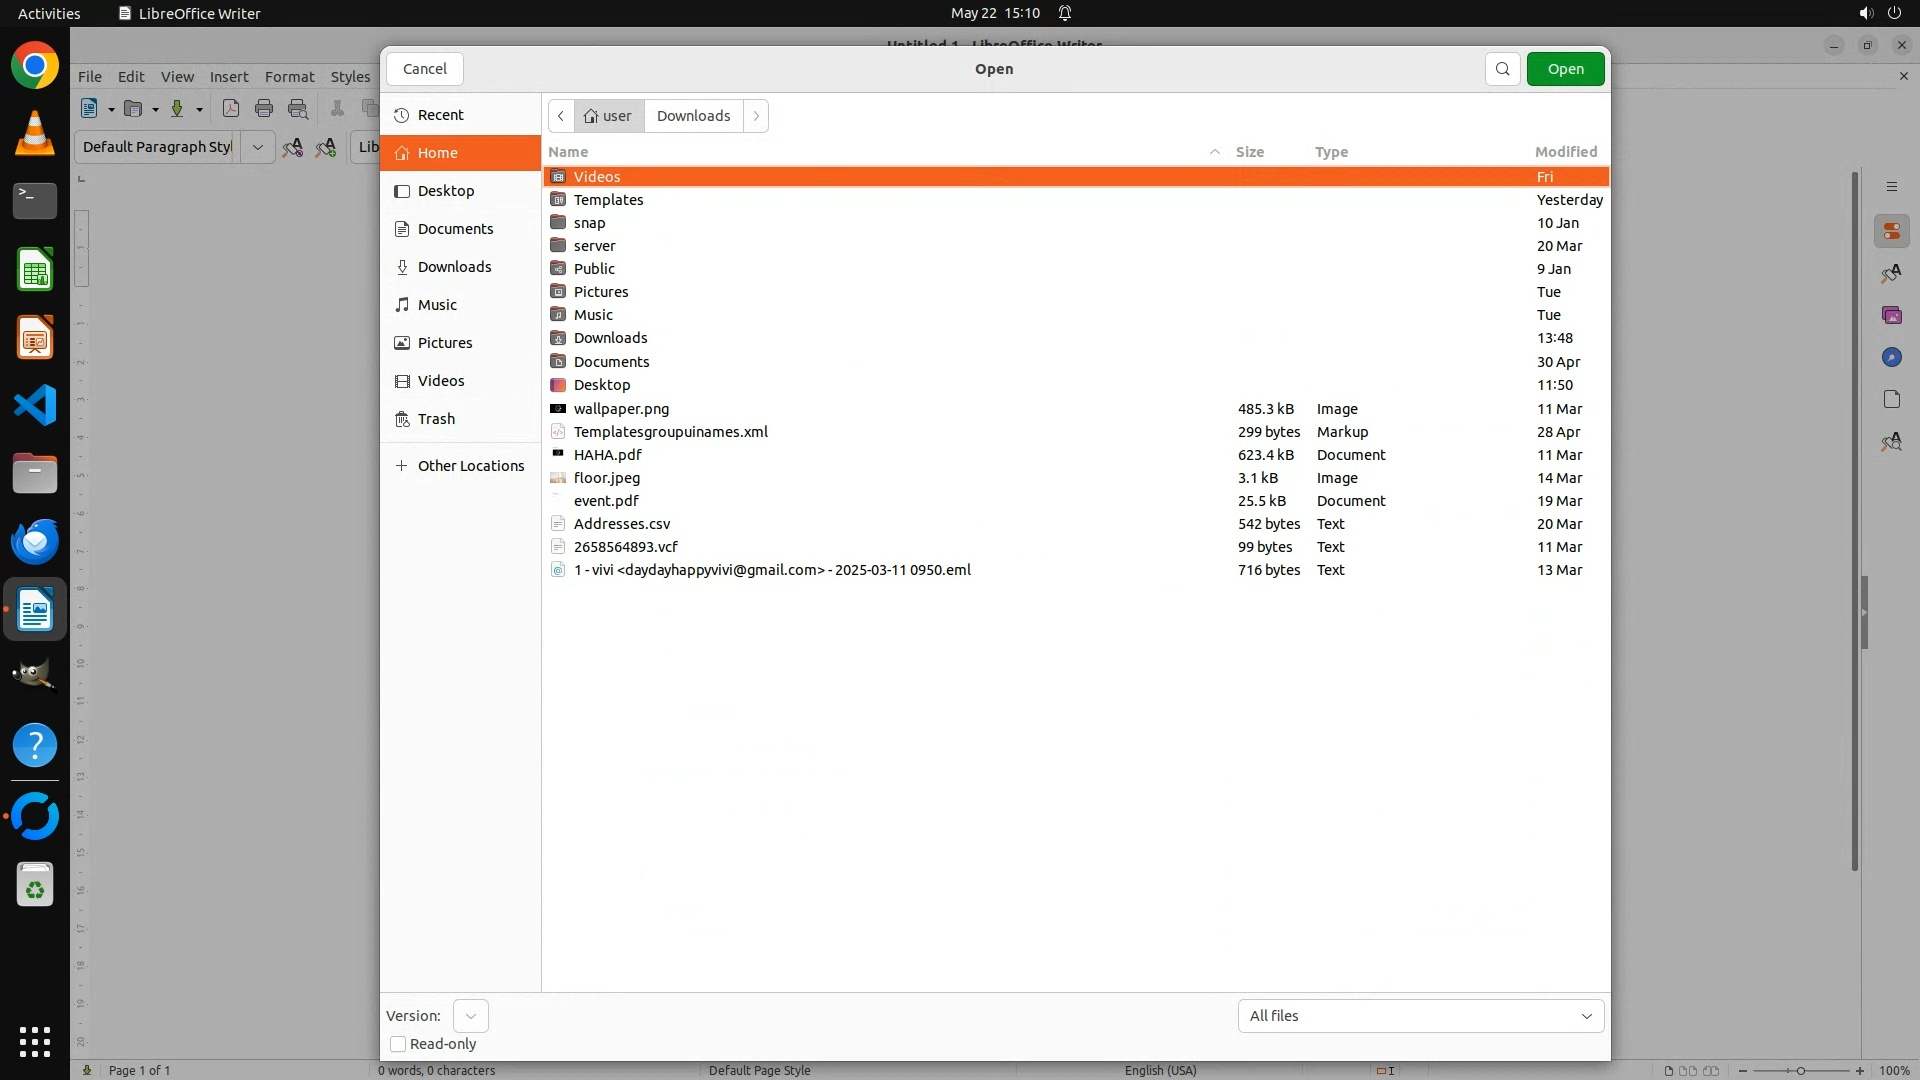Select Trash in the places sidebar
The image size is (1920, 1080).
coord(436,419)
